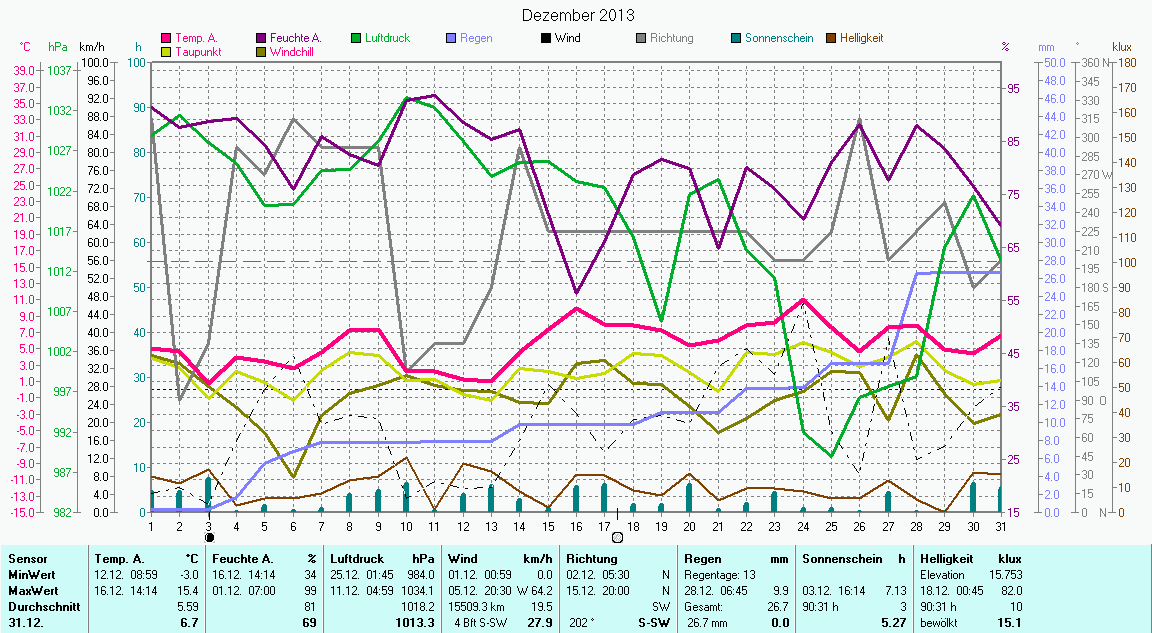Select the MinWert row label
1152x633 pixels.
[32, 575]
